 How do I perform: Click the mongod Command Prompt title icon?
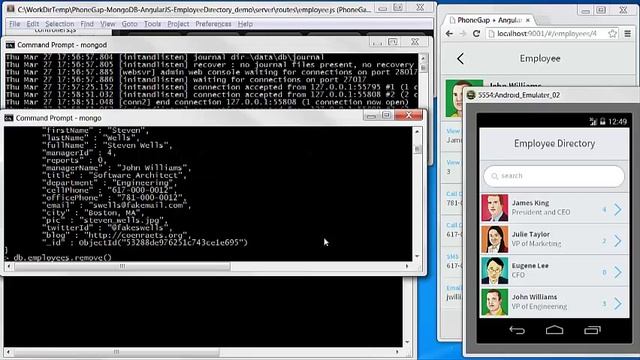click(x=10, y=45)
